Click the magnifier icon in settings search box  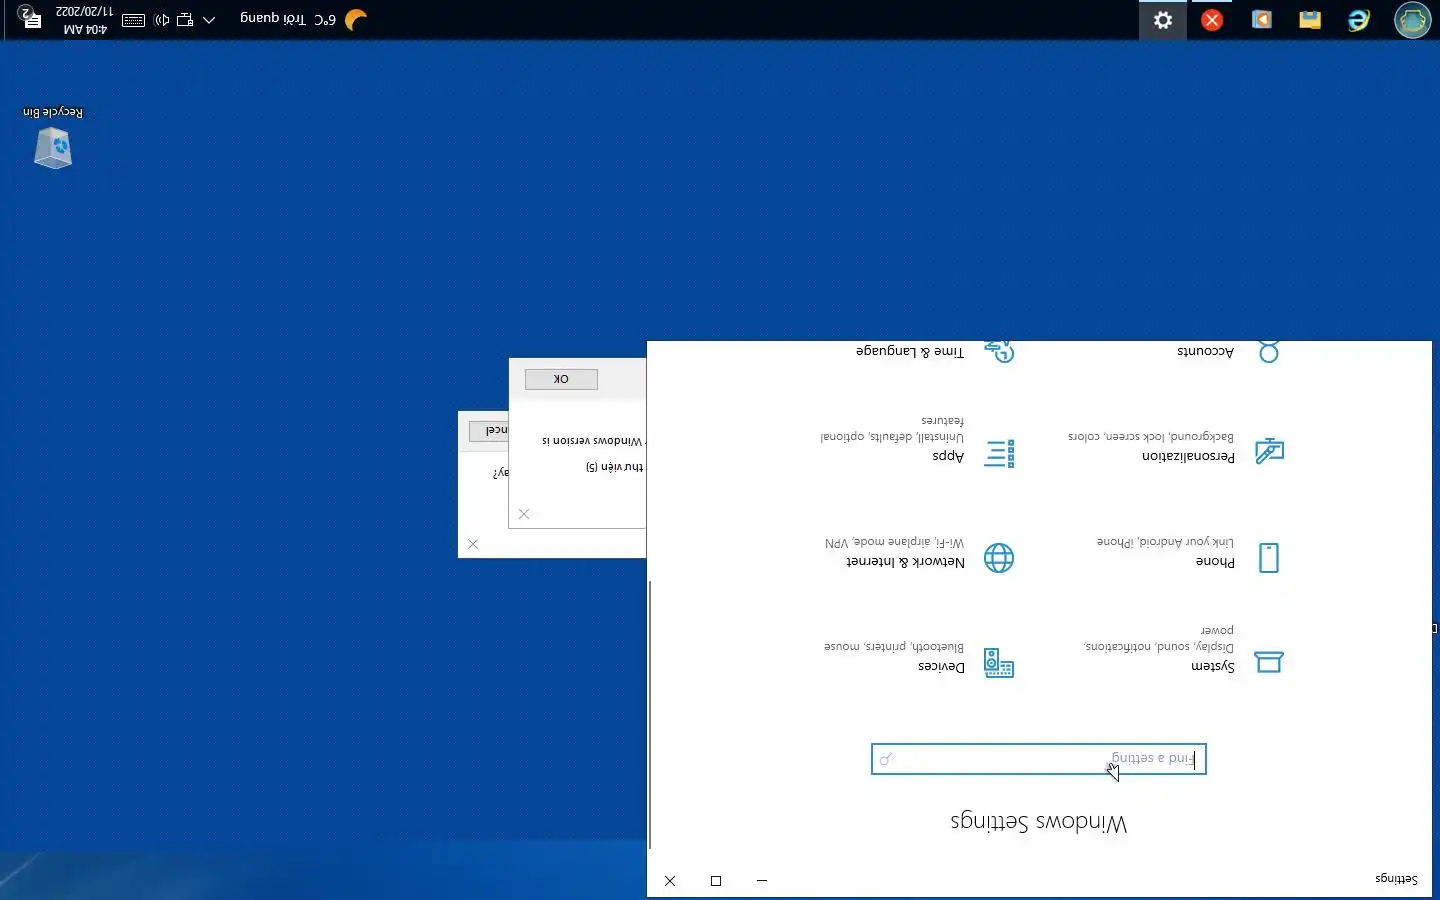click(886, 760)
